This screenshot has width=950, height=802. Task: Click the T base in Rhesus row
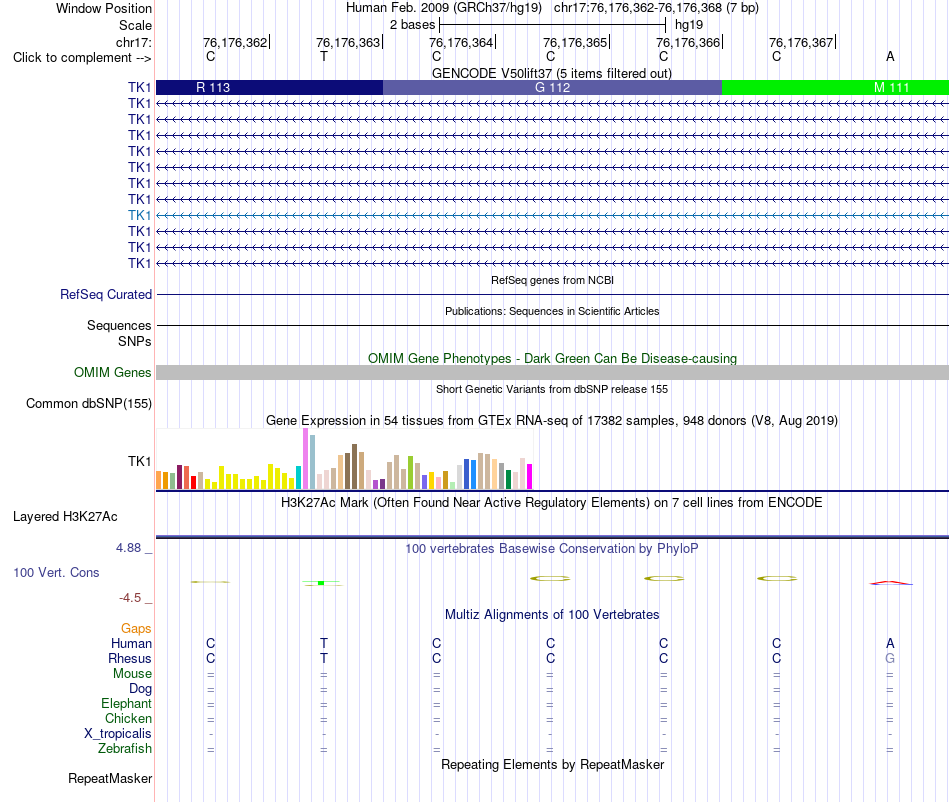pos(324,658)
